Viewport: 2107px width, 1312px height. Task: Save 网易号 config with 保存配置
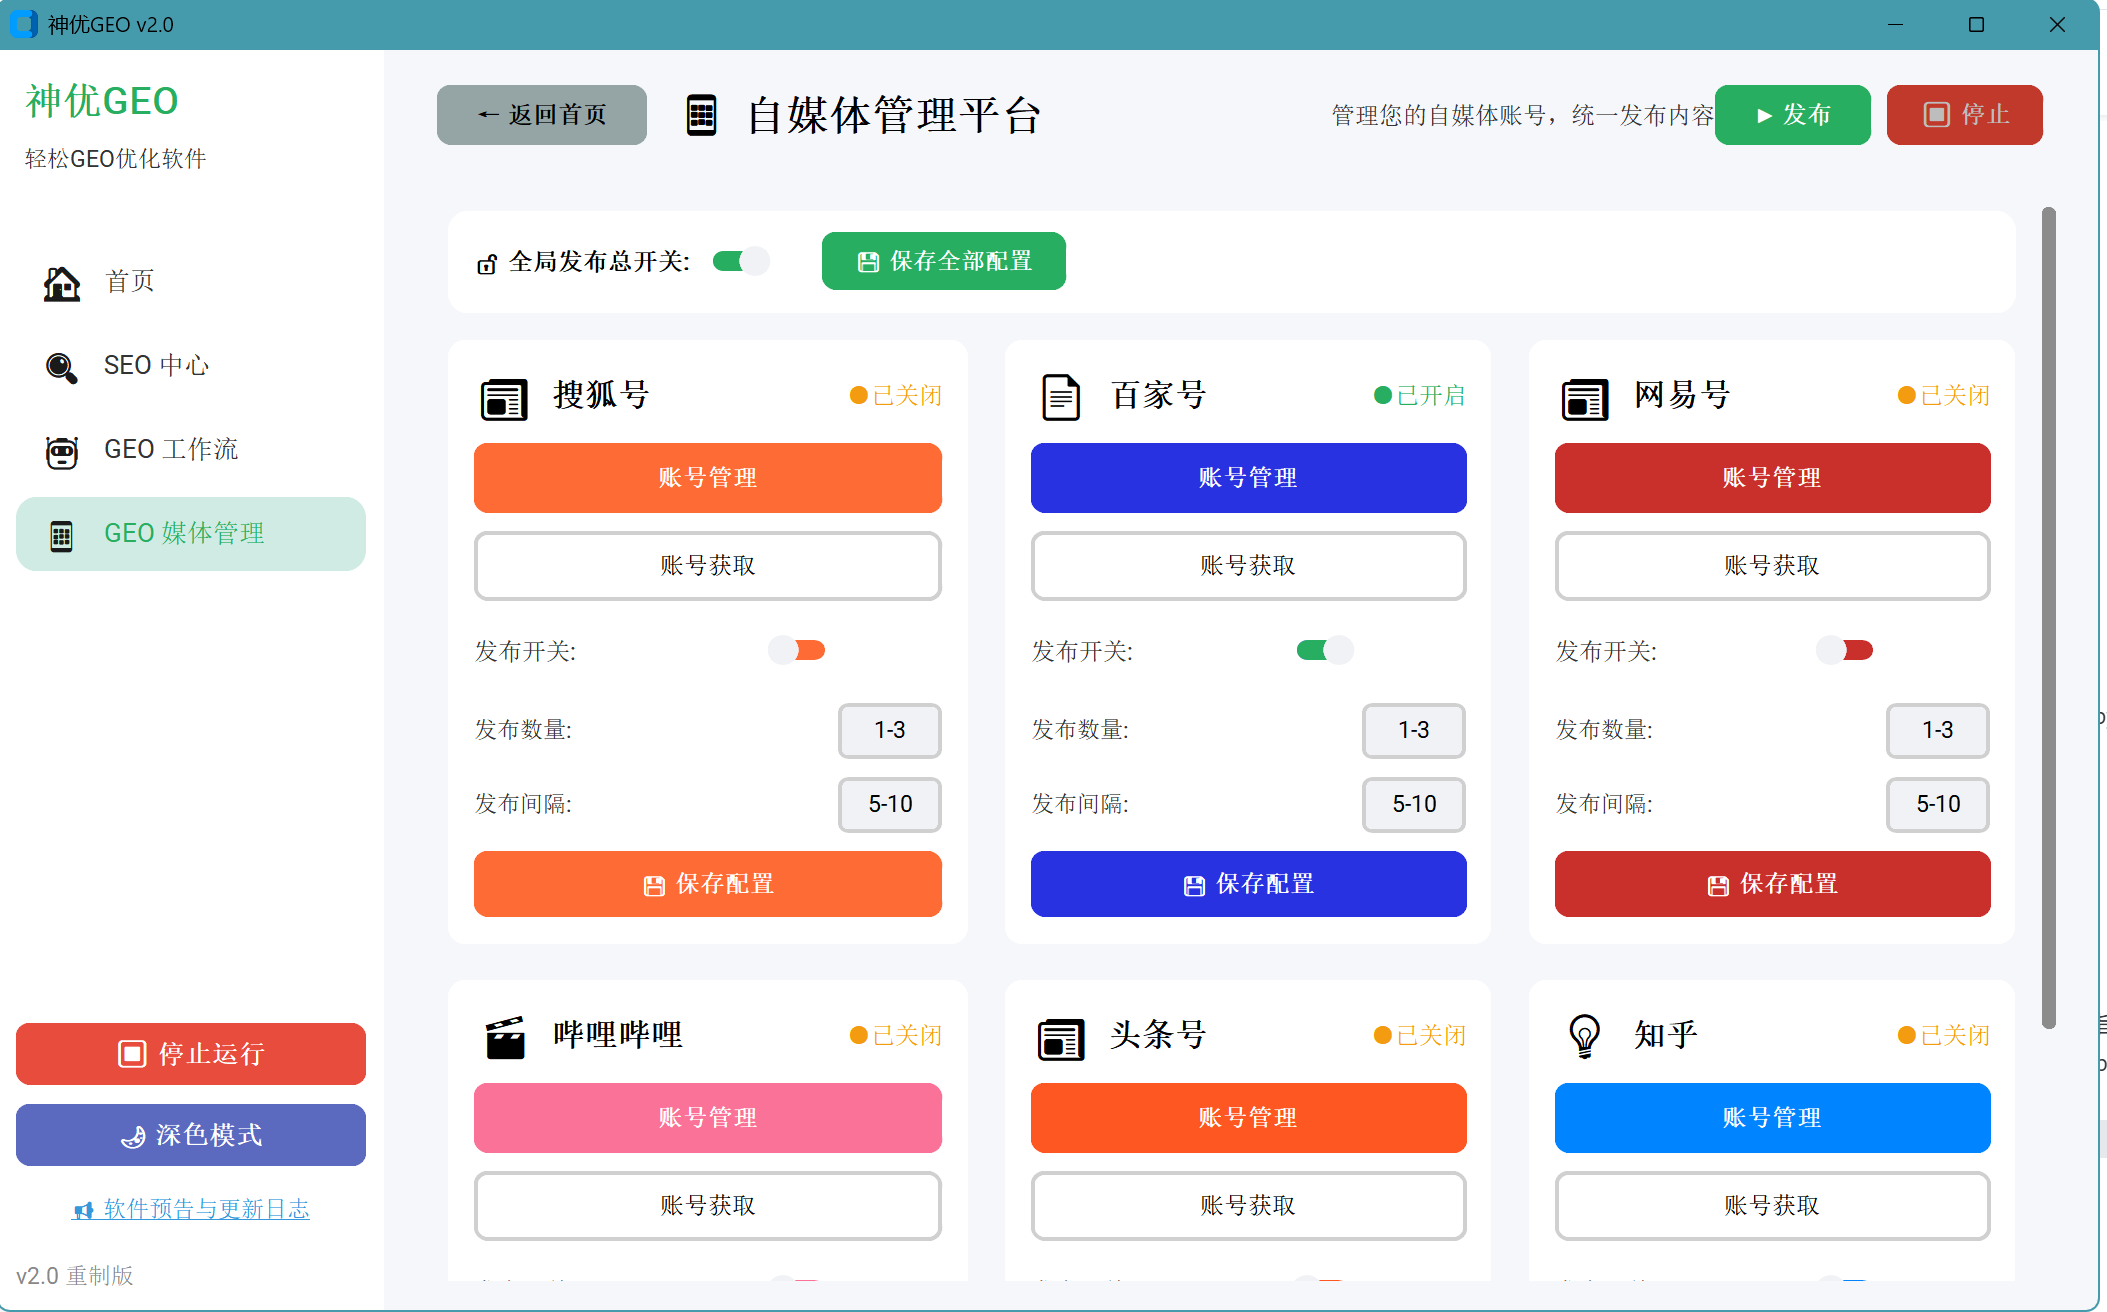tap(1773, 884)
